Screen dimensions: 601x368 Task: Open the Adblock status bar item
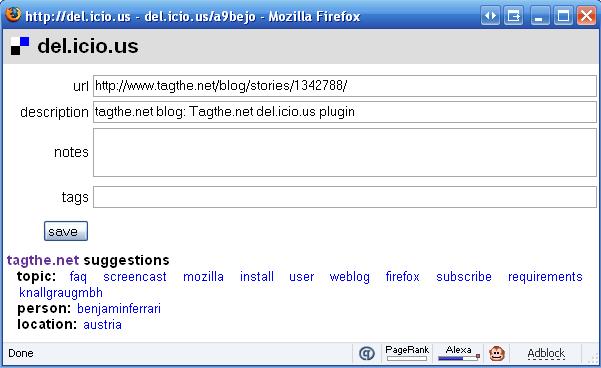546,353
